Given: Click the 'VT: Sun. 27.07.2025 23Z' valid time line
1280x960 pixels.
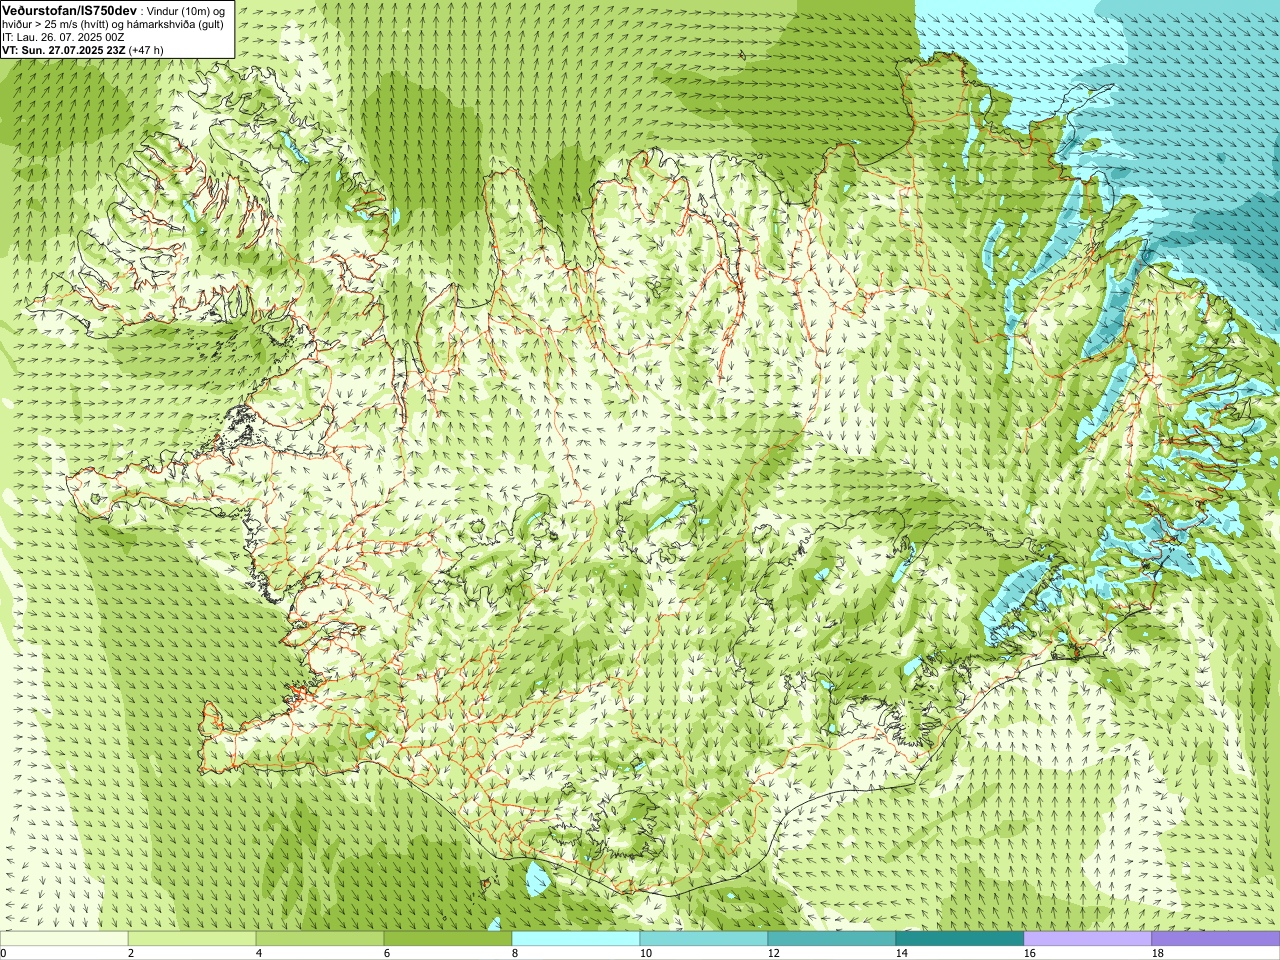Looking at the screenshot, I should (64, 50).
